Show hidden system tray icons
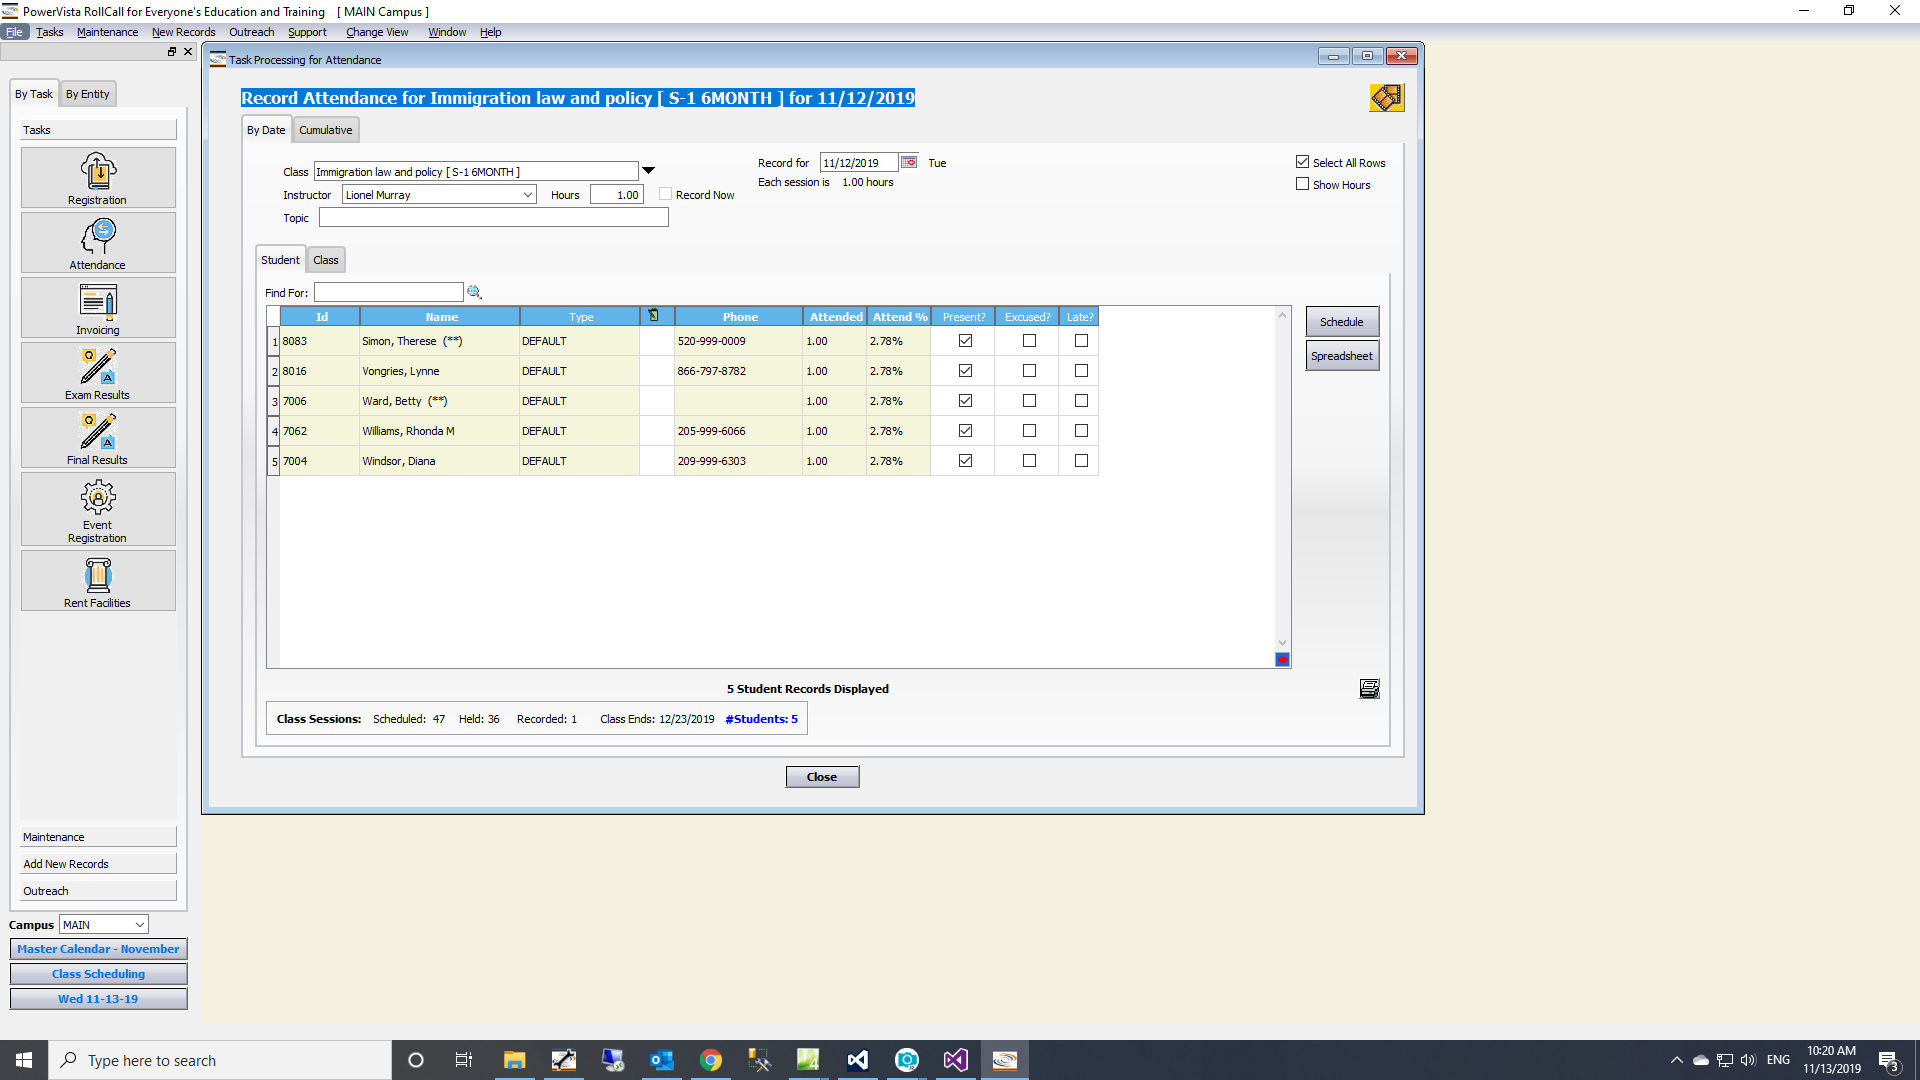This screenshot has height=1080, width=1920. pos(1676,1060)
